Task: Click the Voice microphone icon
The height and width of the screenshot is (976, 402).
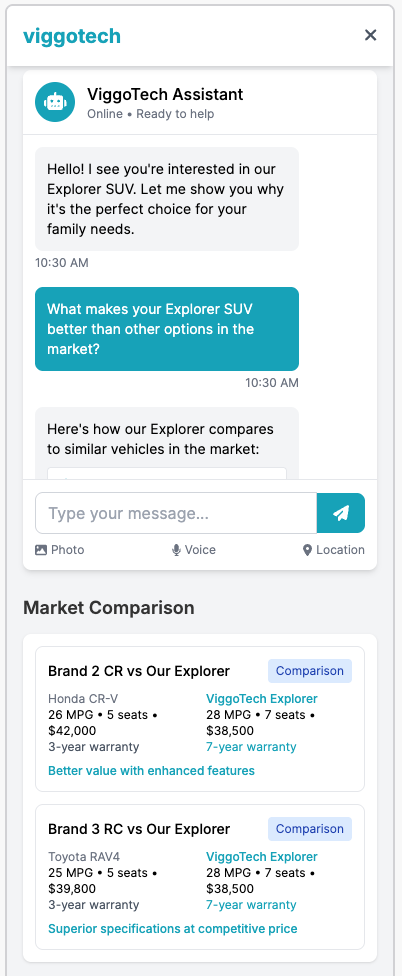Action: (176, 550)
